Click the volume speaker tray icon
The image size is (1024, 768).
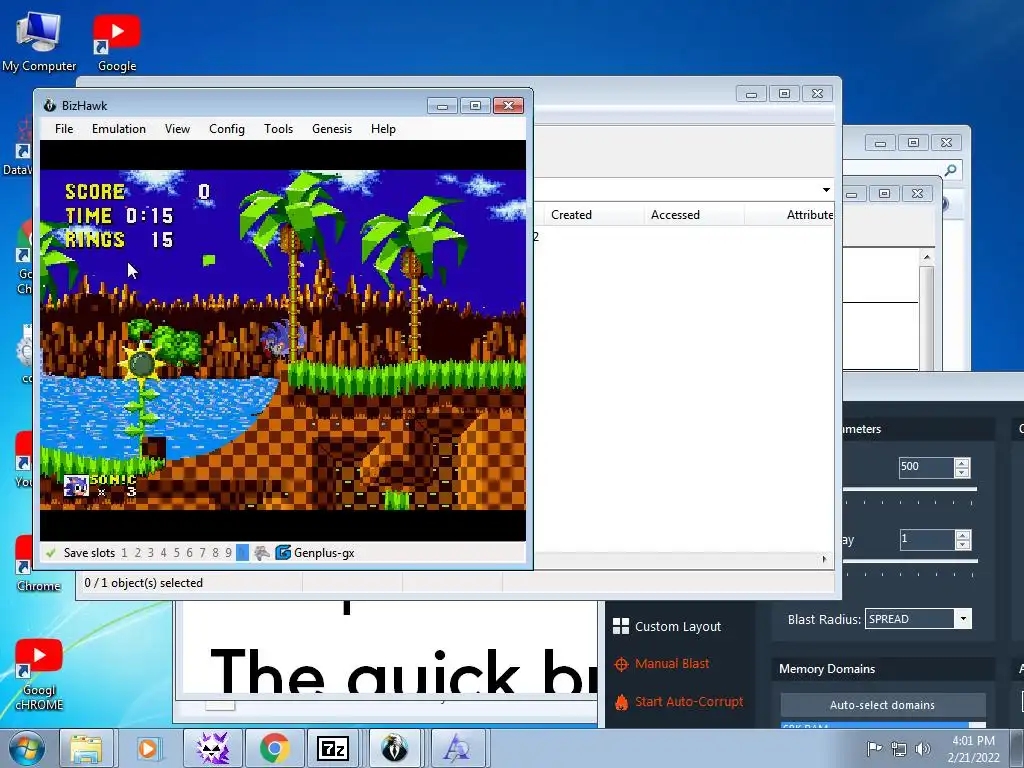click(923, 748)
